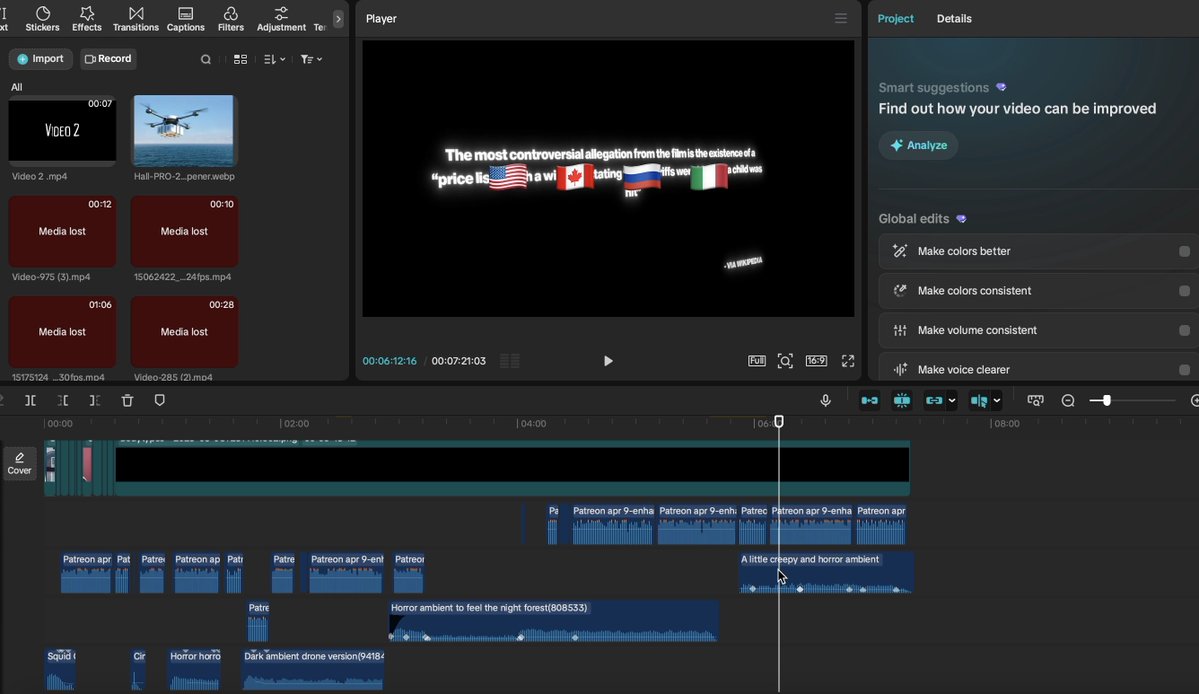Click the Player scan/zoom fit icon
Image resolution: width=1199 pixels, height=694 pixels.
pyautogui.click(x=785, y=361)
